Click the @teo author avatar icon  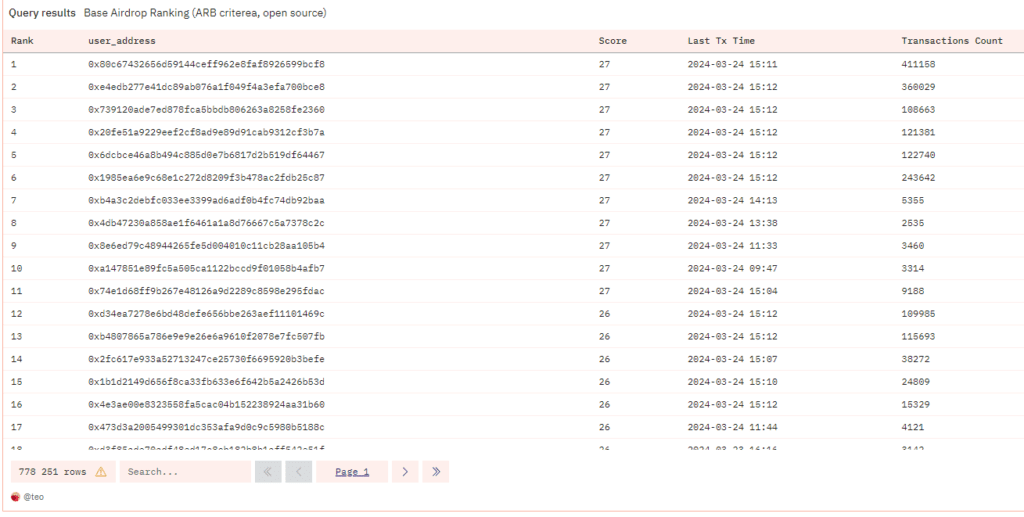coord(15,496)
